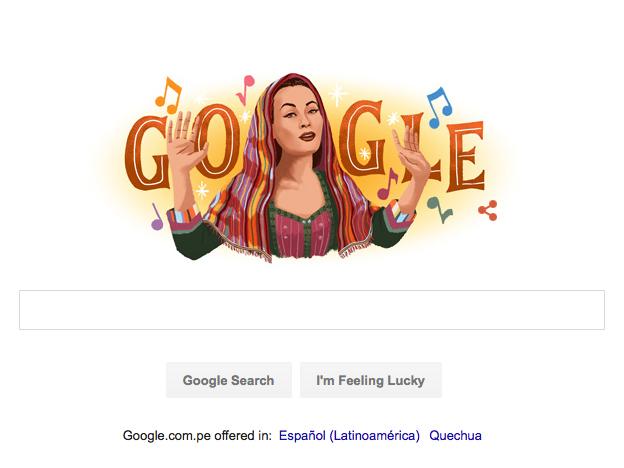Click the I'm Feeling Lucky button

[x=370, y=380]
